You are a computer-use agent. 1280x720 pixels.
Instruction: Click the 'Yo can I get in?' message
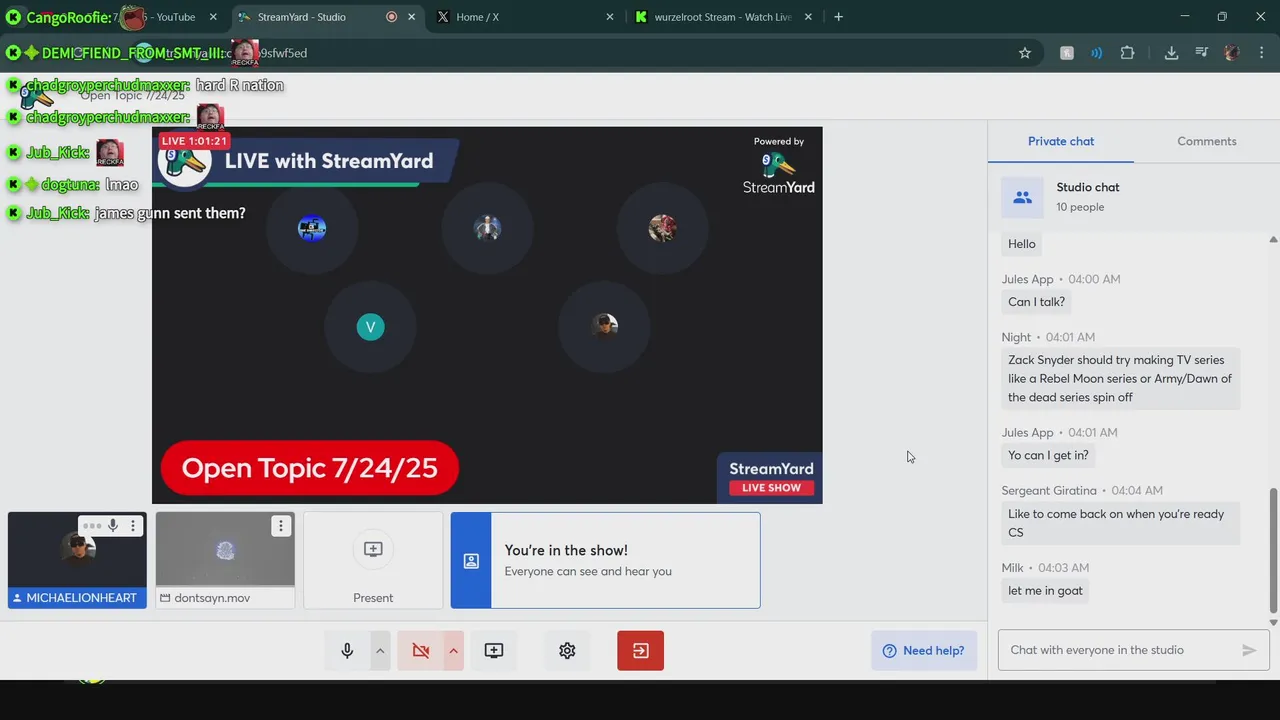click(1048, 455)
